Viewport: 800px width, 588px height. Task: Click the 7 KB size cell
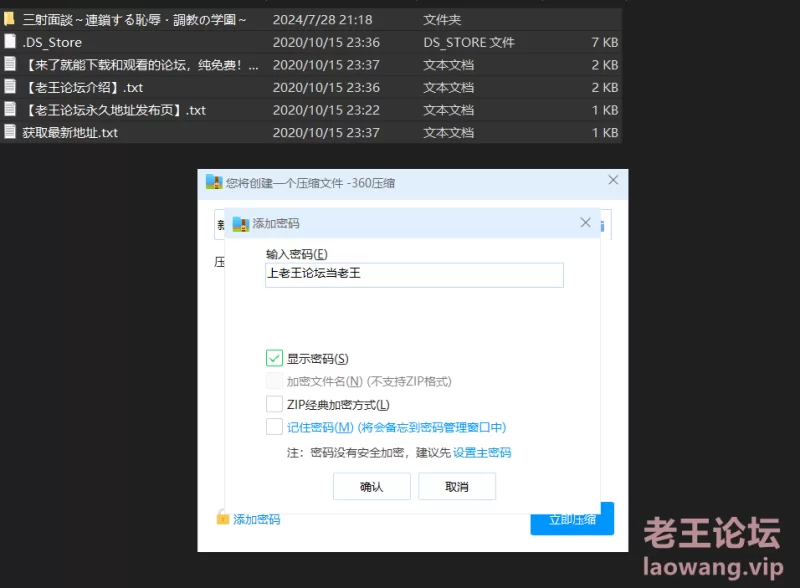click(605, 42)
